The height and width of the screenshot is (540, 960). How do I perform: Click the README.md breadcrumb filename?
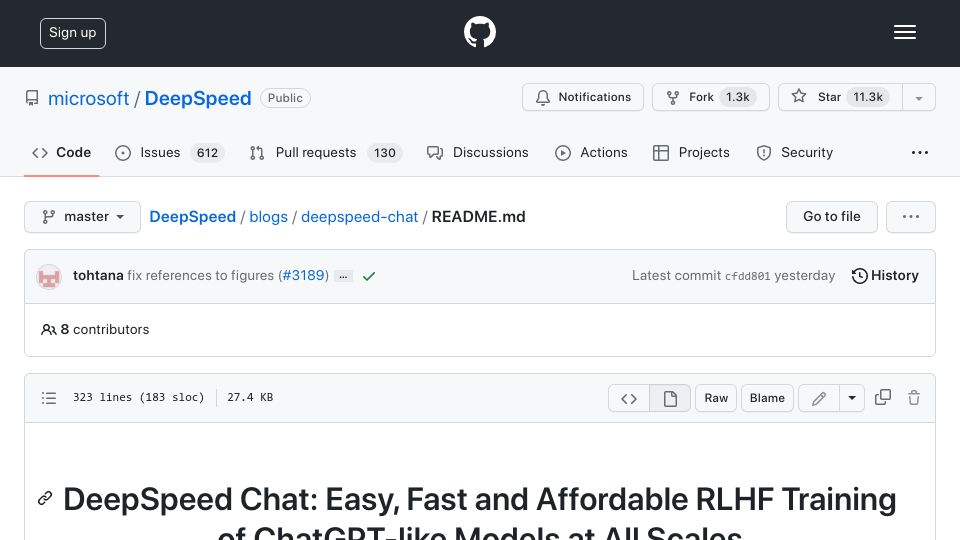(x=479, y=217)
